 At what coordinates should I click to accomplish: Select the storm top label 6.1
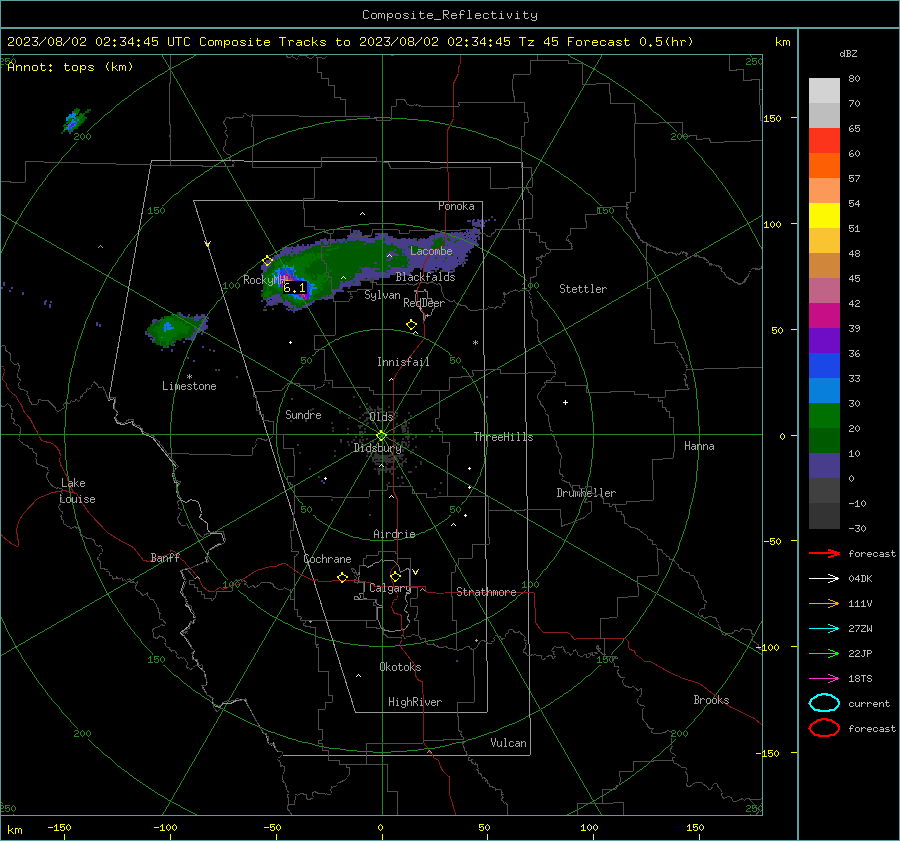click(x=294, y=288)
